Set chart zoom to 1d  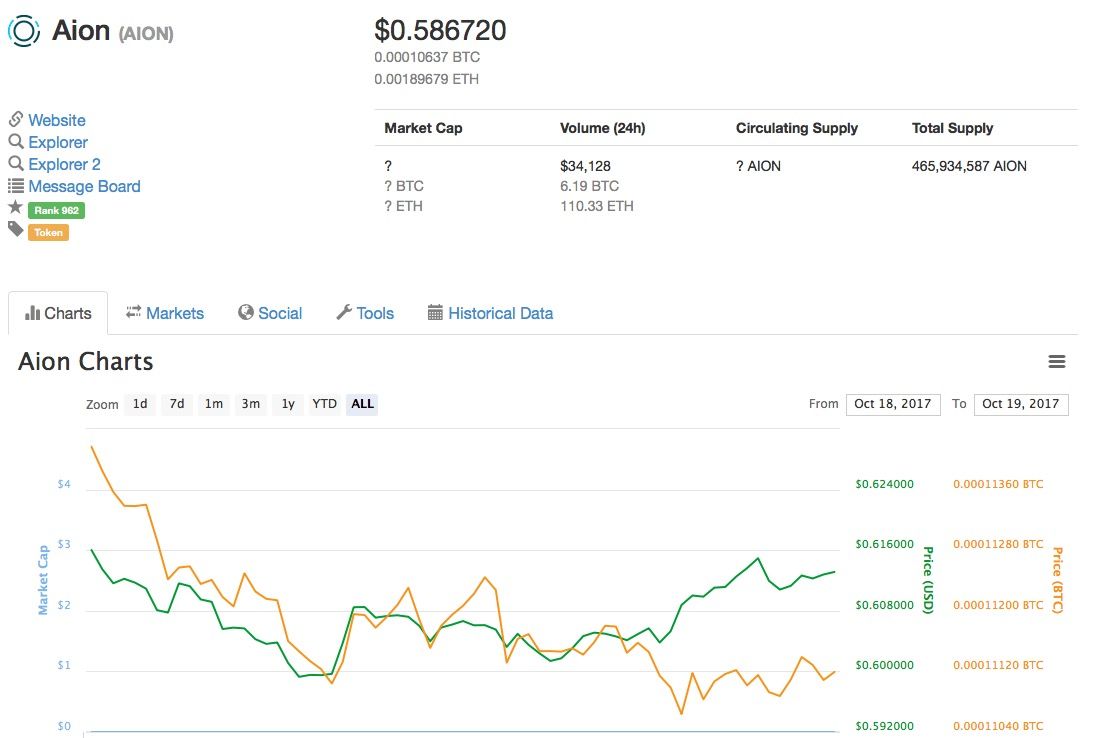pyautogui.click(x=140, y=404)
